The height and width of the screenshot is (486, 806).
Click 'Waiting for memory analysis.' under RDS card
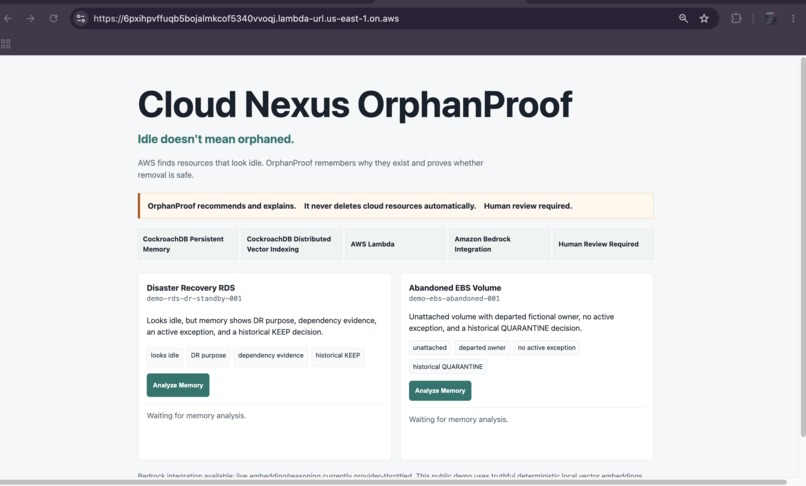coord(196,416)
